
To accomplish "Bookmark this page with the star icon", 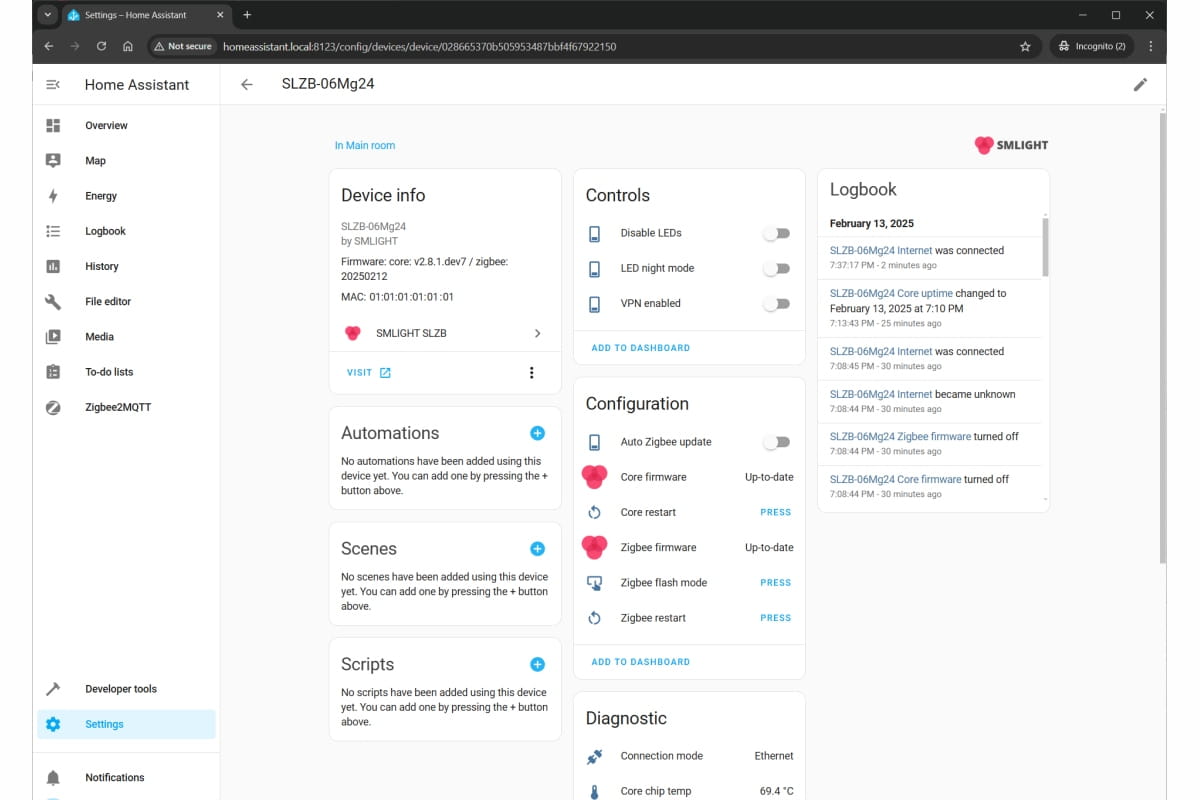I will [1025, 46].
